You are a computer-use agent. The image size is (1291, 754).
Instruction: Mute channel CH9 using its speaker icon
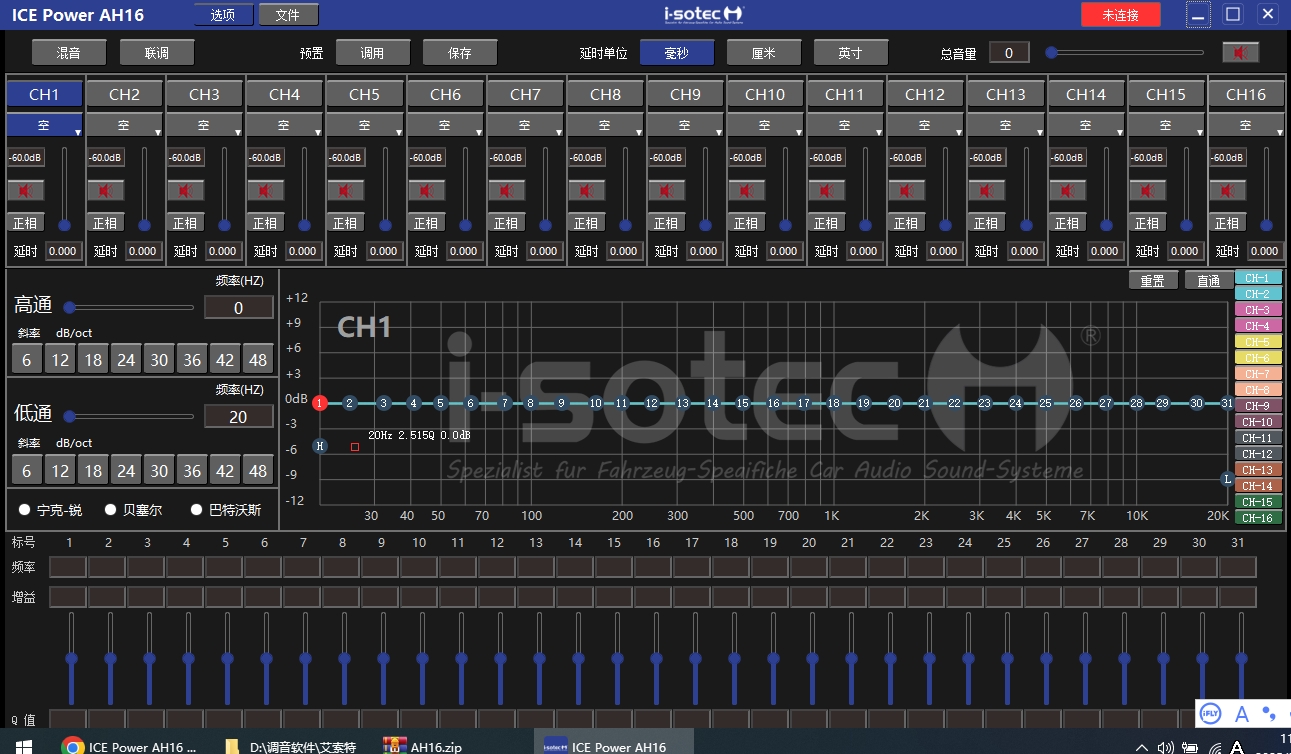pyautogui.click(x=666, y=190)
